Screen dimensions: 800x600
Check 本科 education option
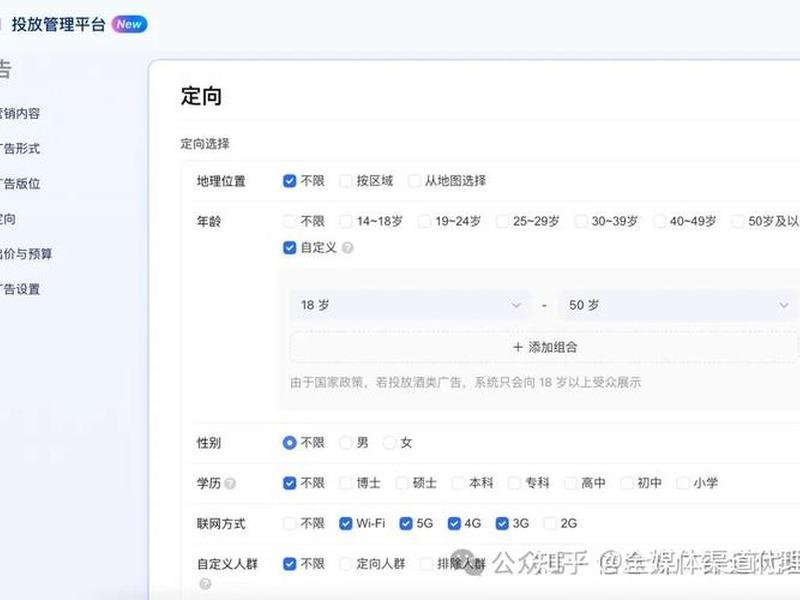click(x=458, y=483)
